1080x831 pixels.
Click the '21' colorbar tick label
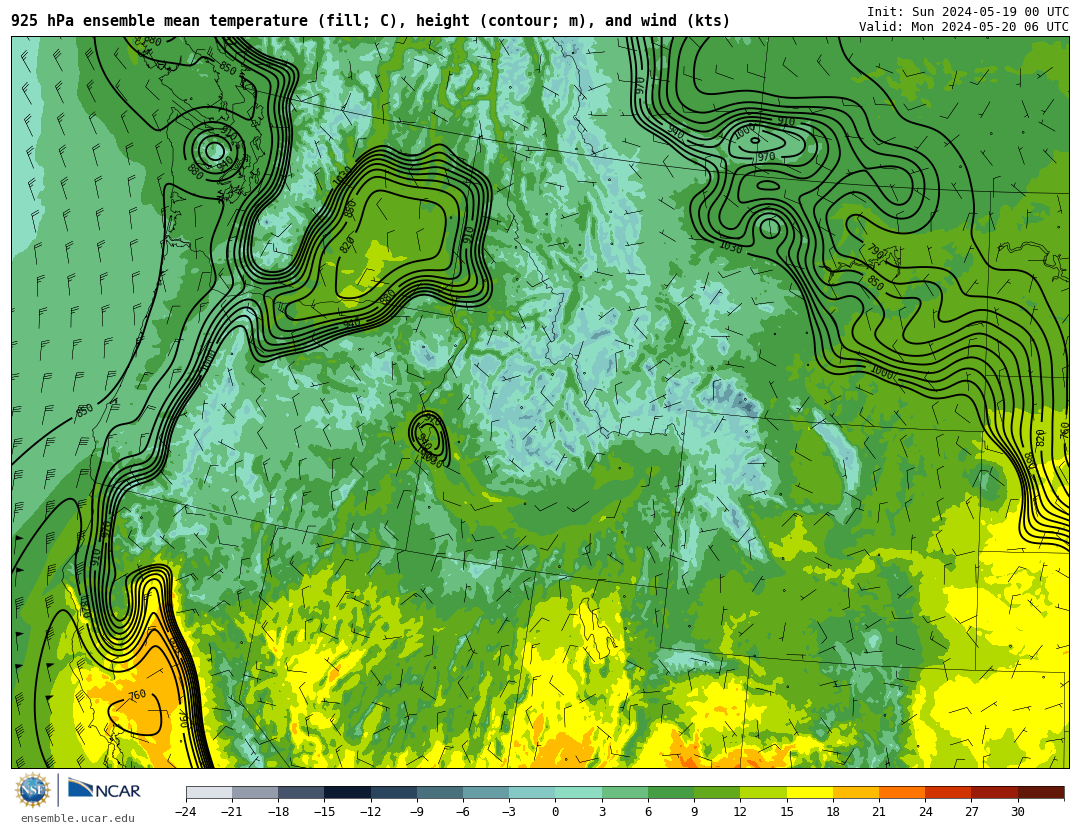[879, 812]
